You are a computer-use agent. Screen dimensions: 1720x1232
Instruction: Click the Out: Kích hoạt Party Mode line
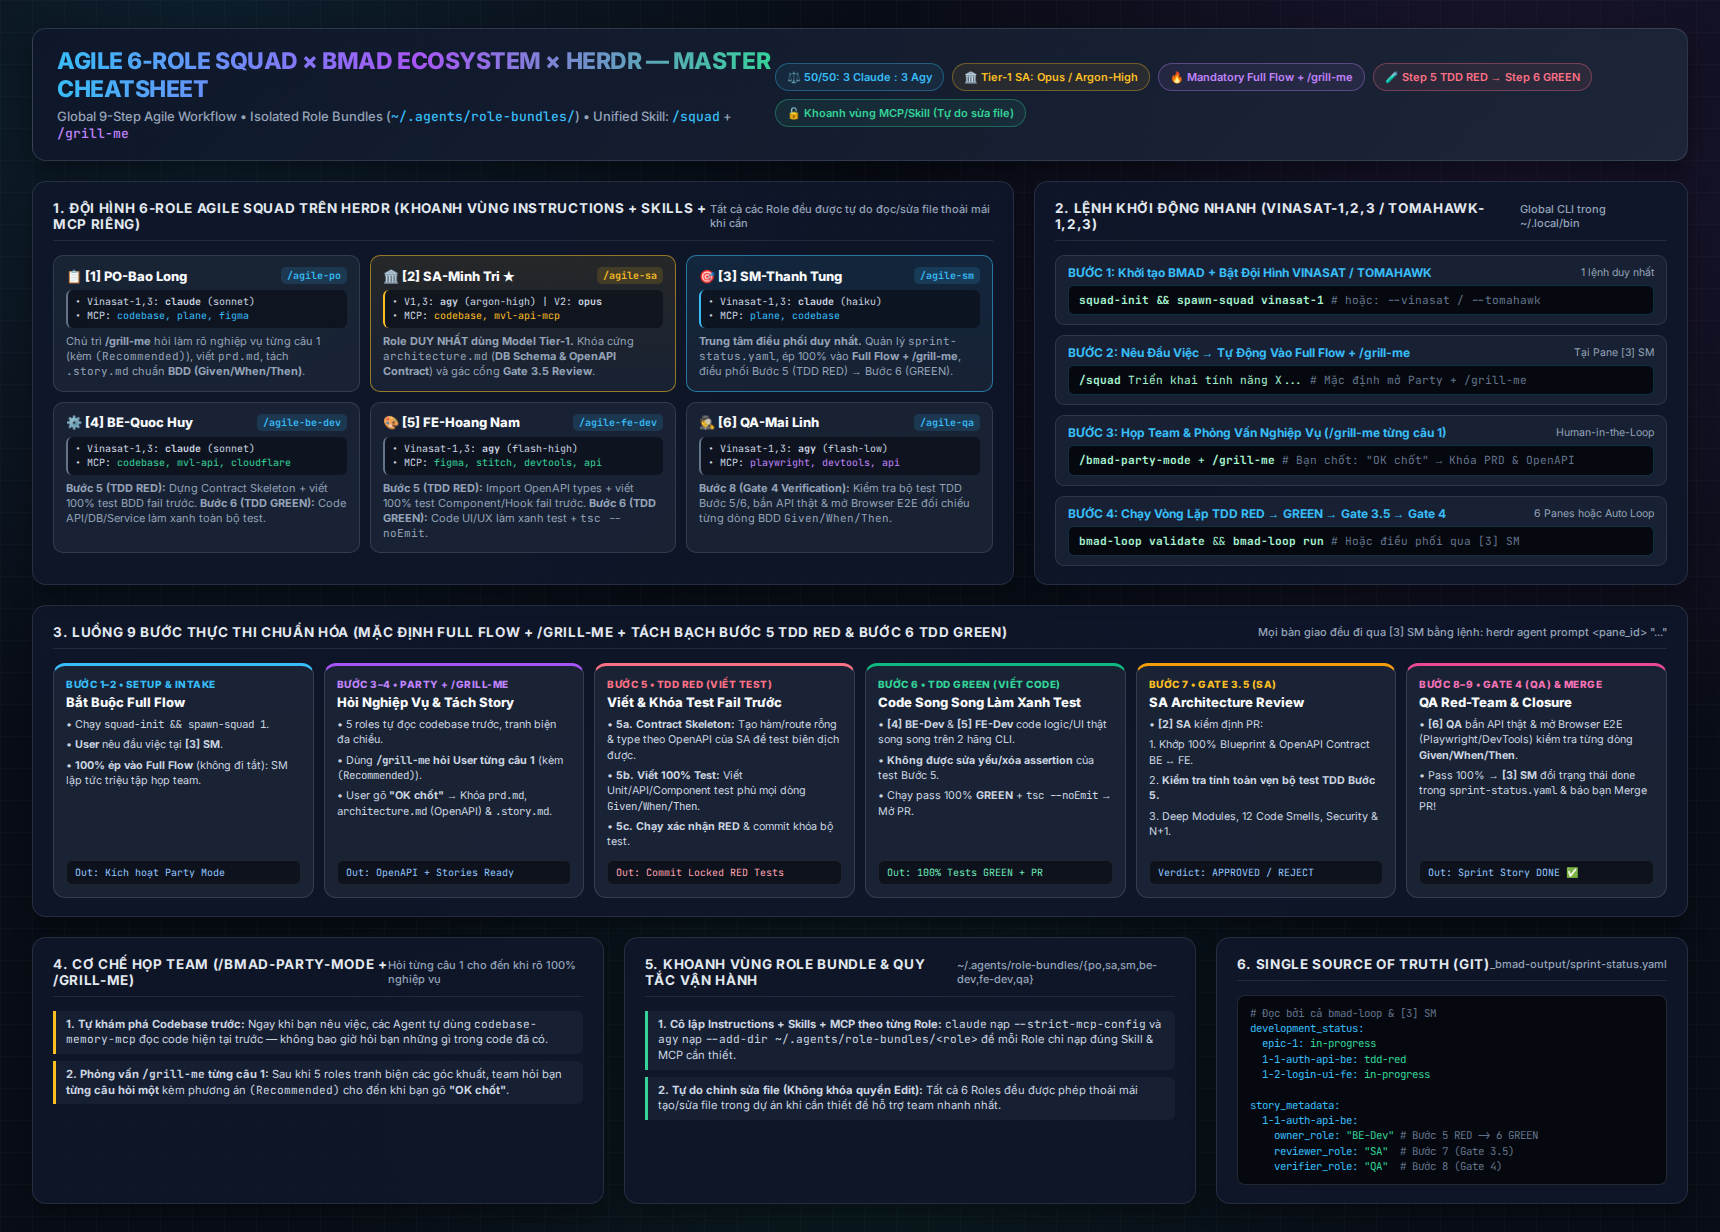click(x=183, y=873)
